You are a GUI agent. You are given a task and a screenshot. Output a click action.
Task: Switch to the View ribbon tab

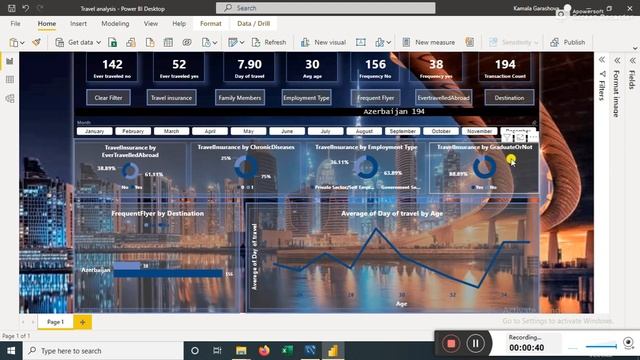[x=151, y=24]
